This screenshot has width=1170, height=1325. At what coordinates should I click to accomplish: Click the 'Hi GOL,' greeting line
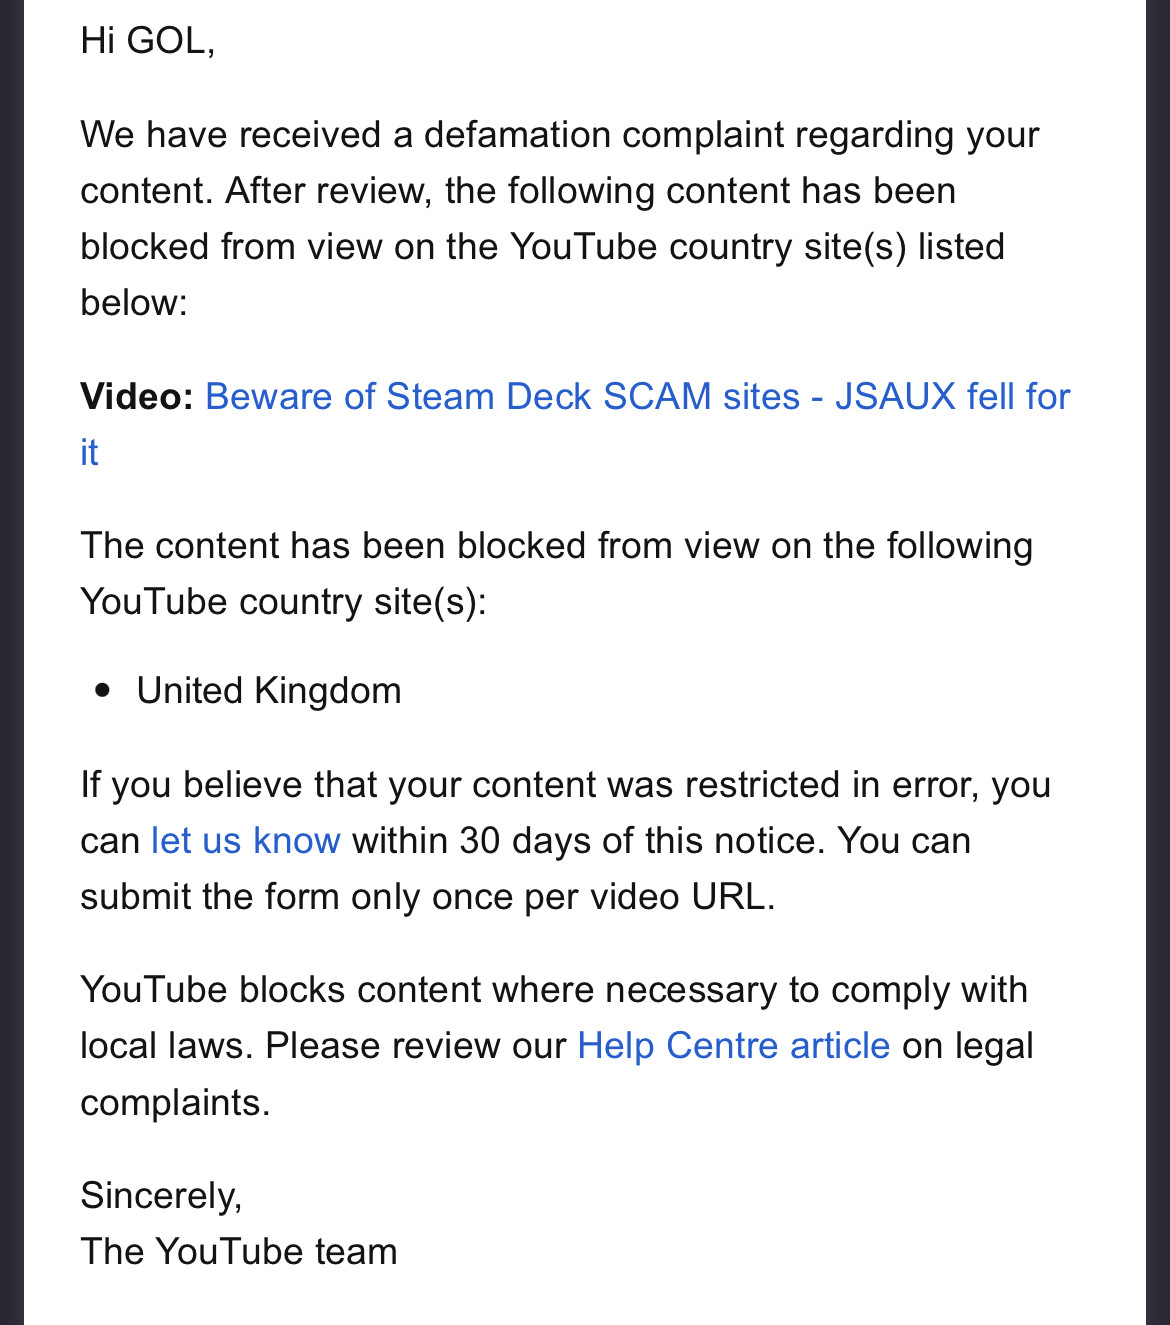pyautogui.click(x=148, y=40)
